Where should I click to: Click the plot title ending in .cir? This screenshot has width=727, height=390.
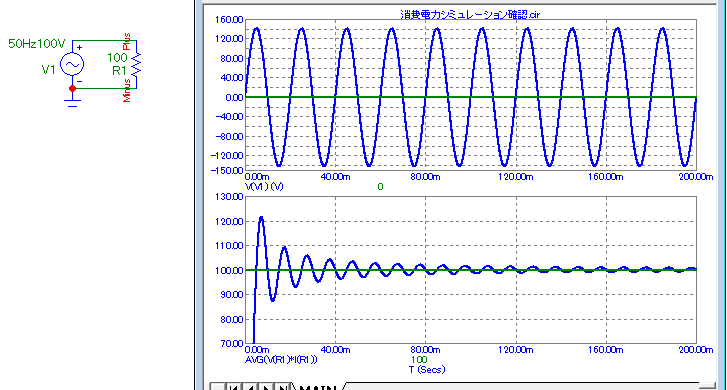coord(470,14)
